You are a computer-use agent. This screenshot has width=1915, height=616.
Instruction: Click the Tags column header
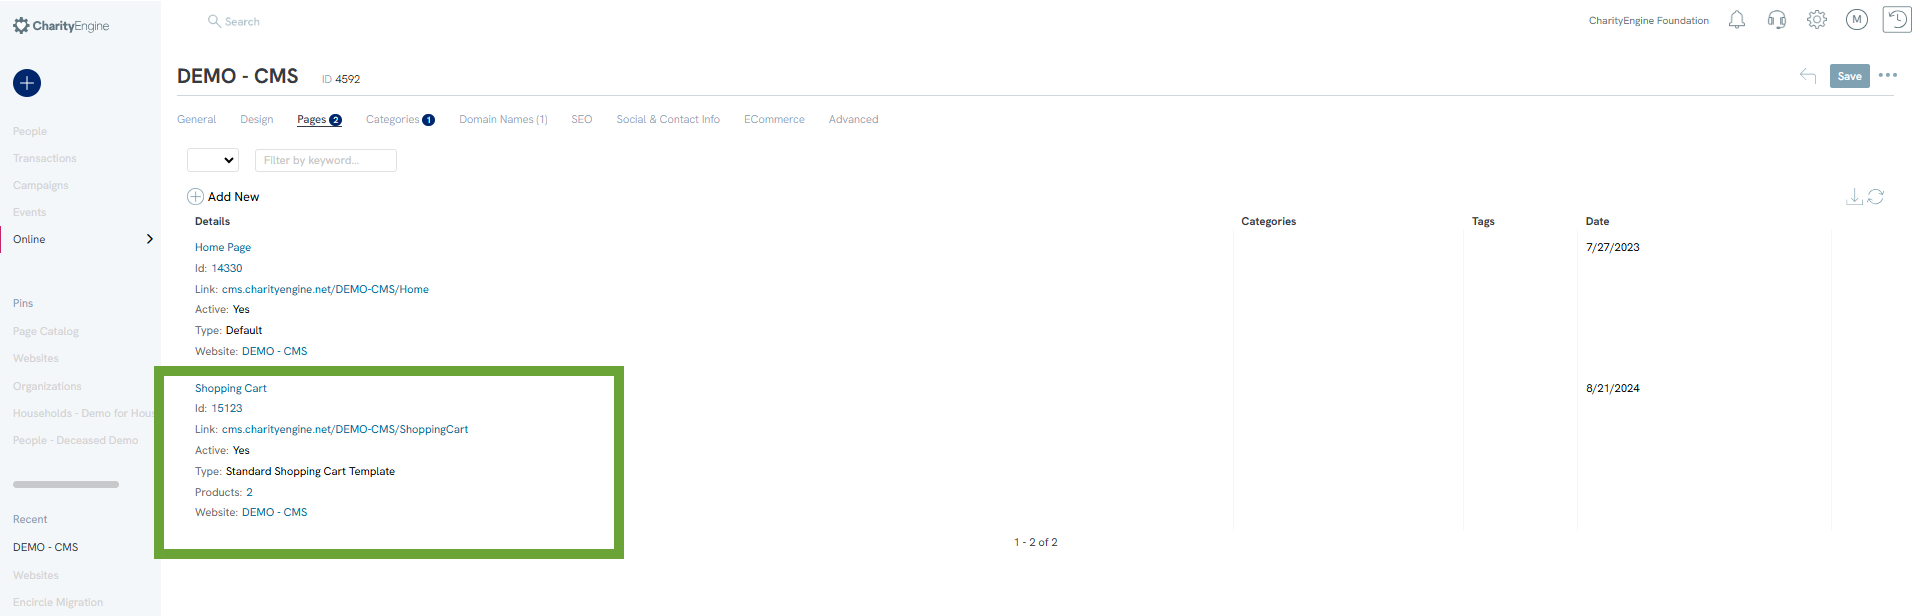coord(1483,221)
